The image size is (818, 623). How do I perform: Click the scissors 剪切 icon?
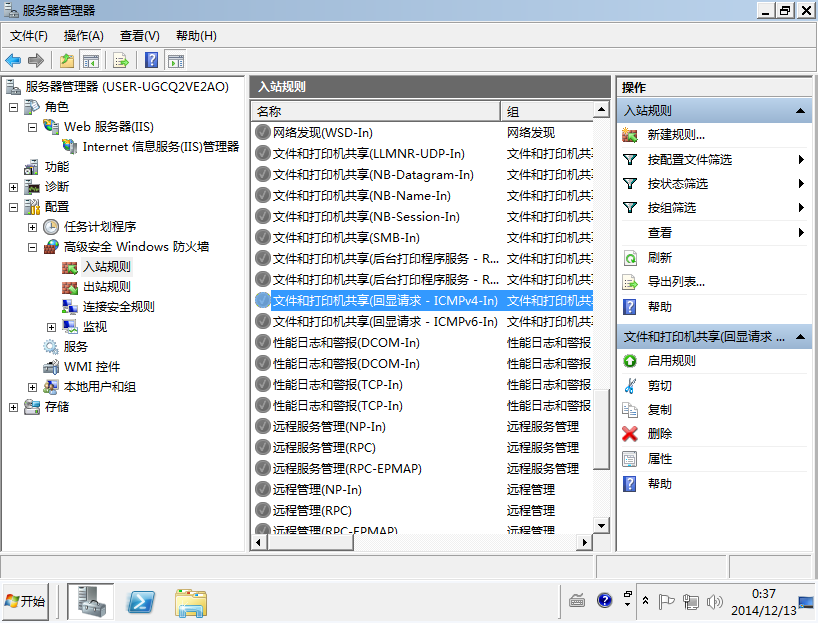(630, 386)
